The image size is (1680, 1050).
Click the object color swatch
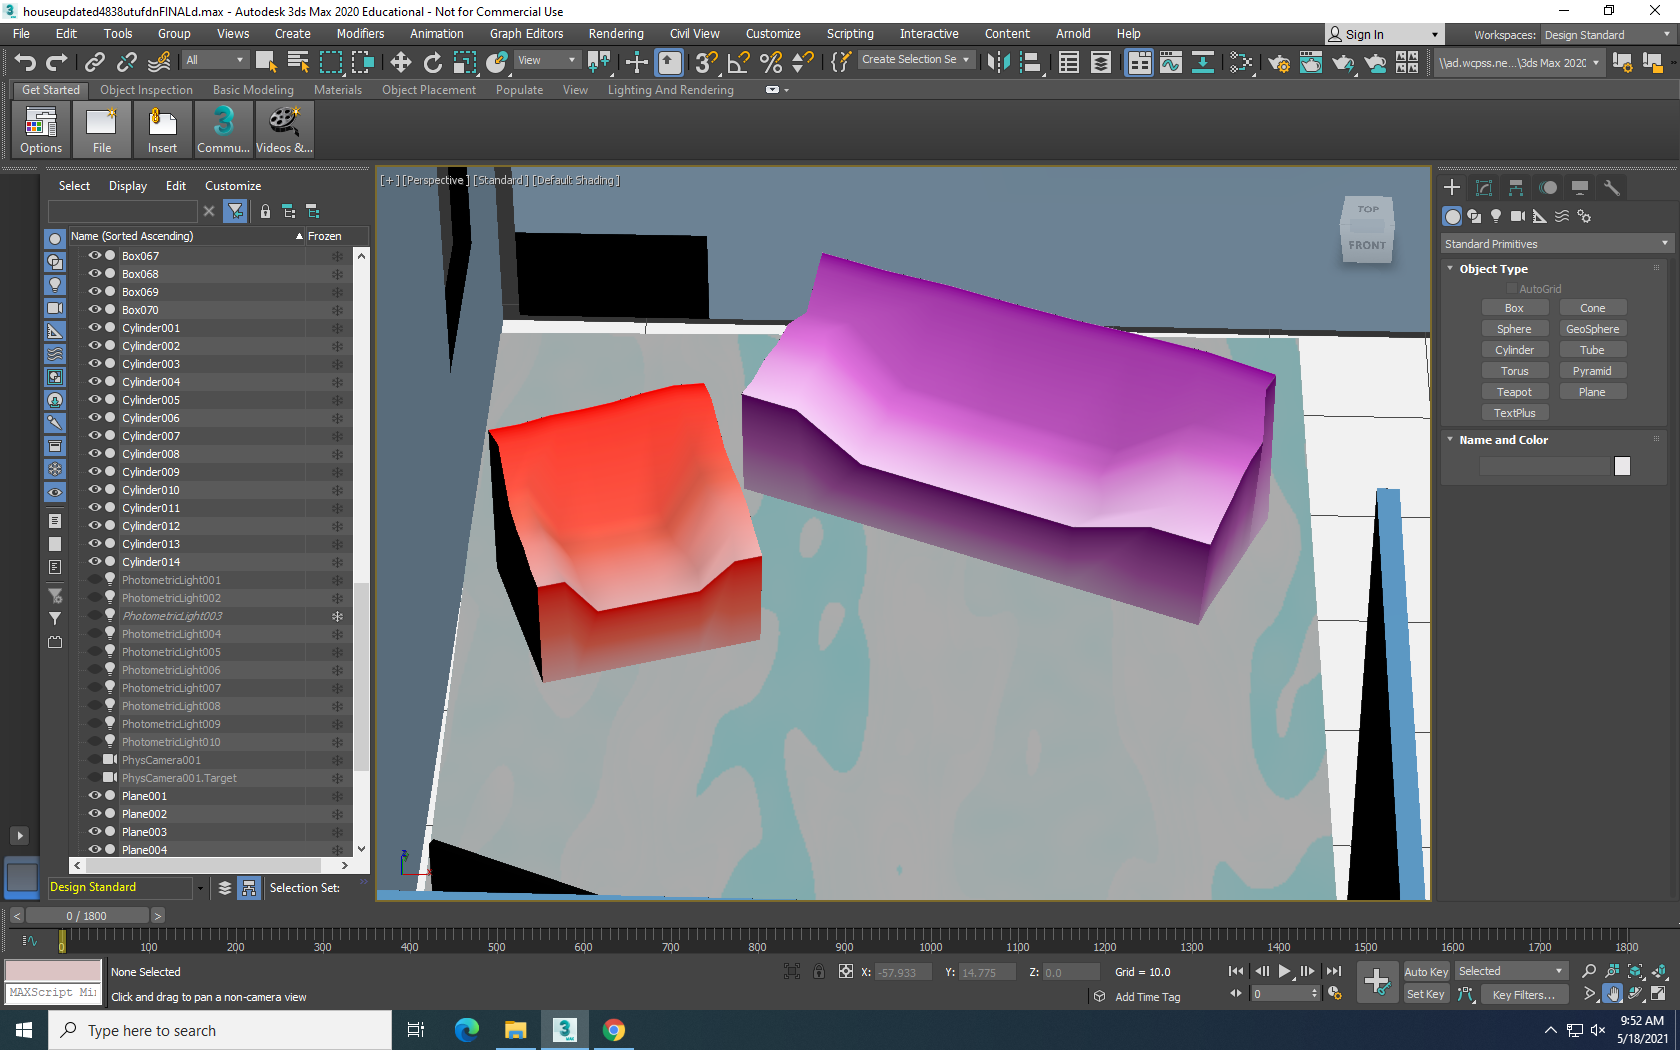(1622, 466)
